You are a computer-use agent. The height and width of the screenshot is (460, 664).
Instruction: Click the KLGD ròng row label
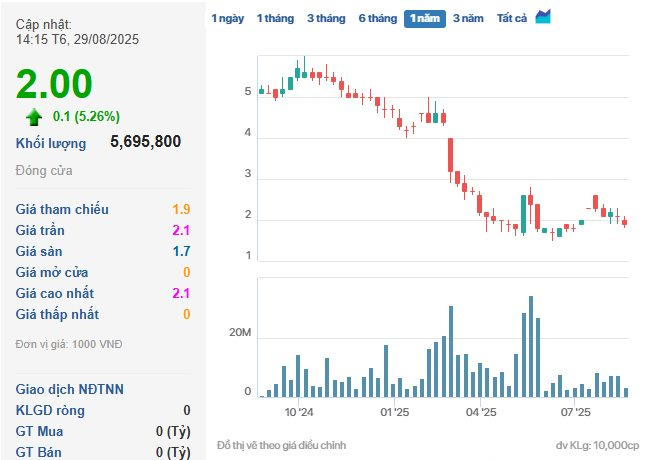(x=53, y=411)
